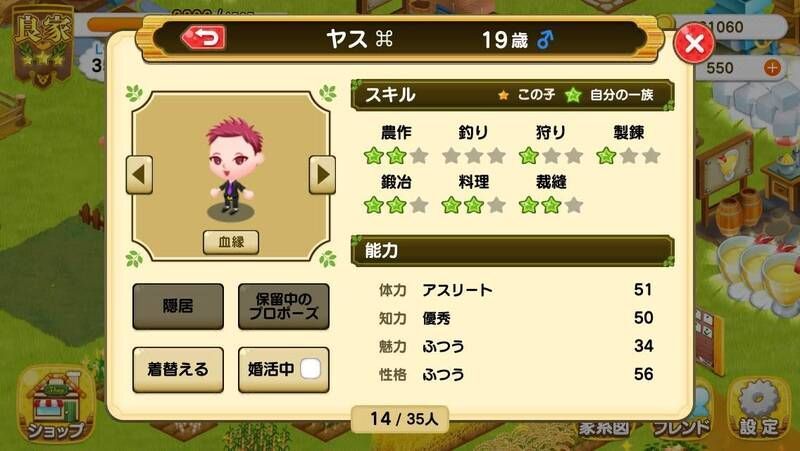
Task: Click the 隠居 retire button
Action: pos(178,306)
